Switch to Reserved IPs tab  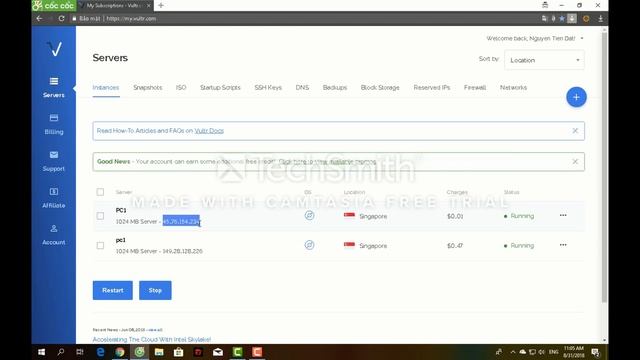tap(432, 87)
